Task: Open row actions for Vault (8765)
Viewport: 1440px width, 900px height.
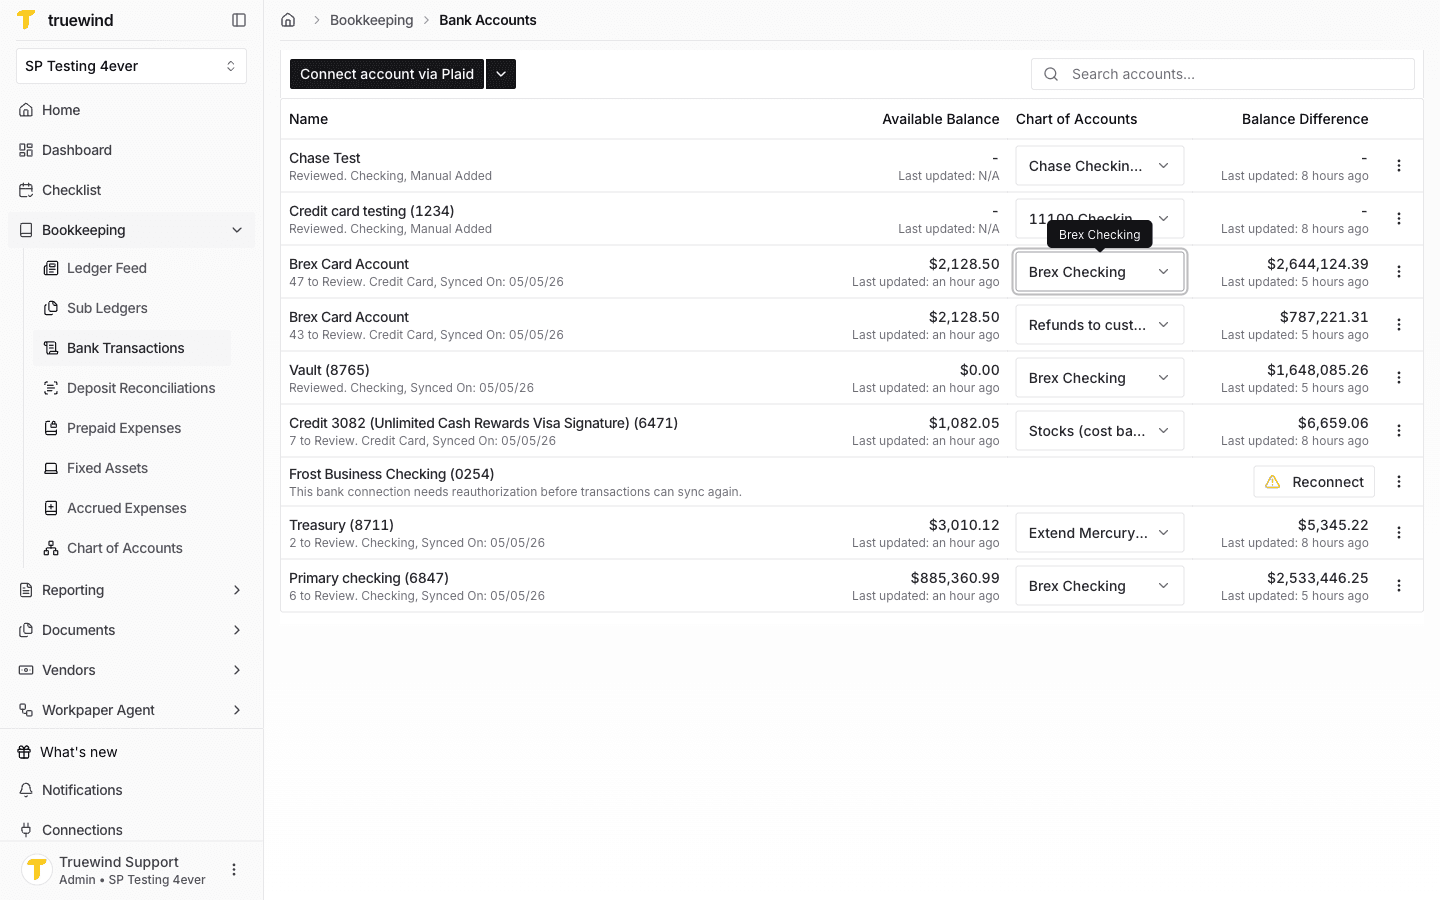Action: [1399, 378]
